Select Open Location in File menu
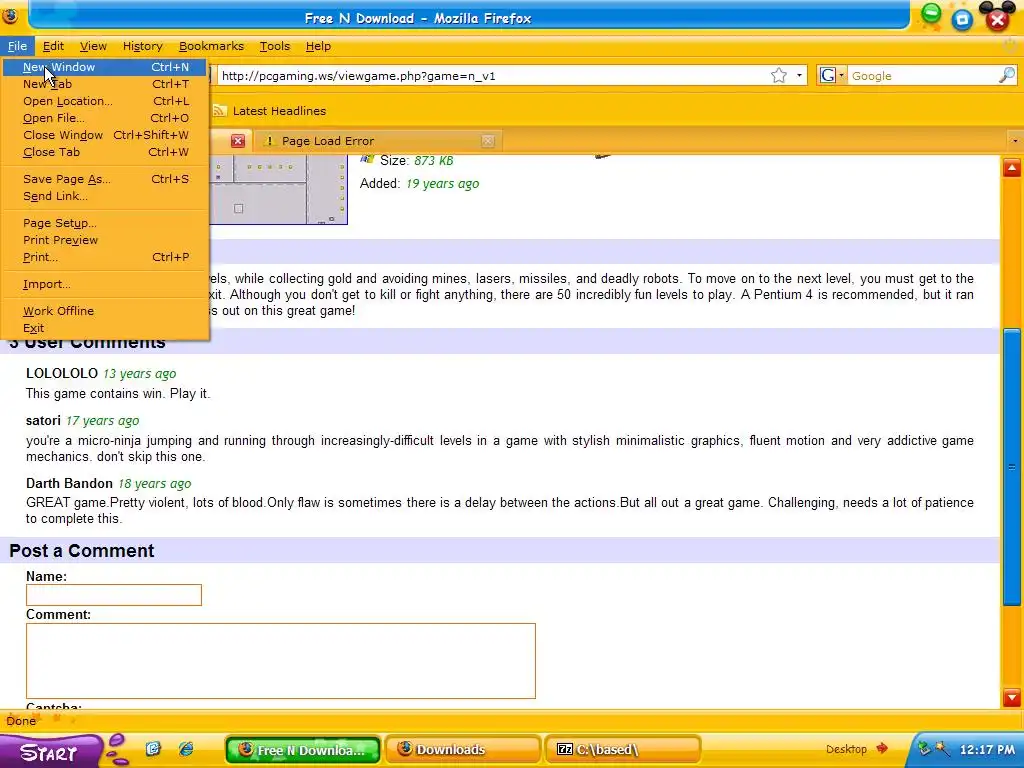 pos(104,101)
